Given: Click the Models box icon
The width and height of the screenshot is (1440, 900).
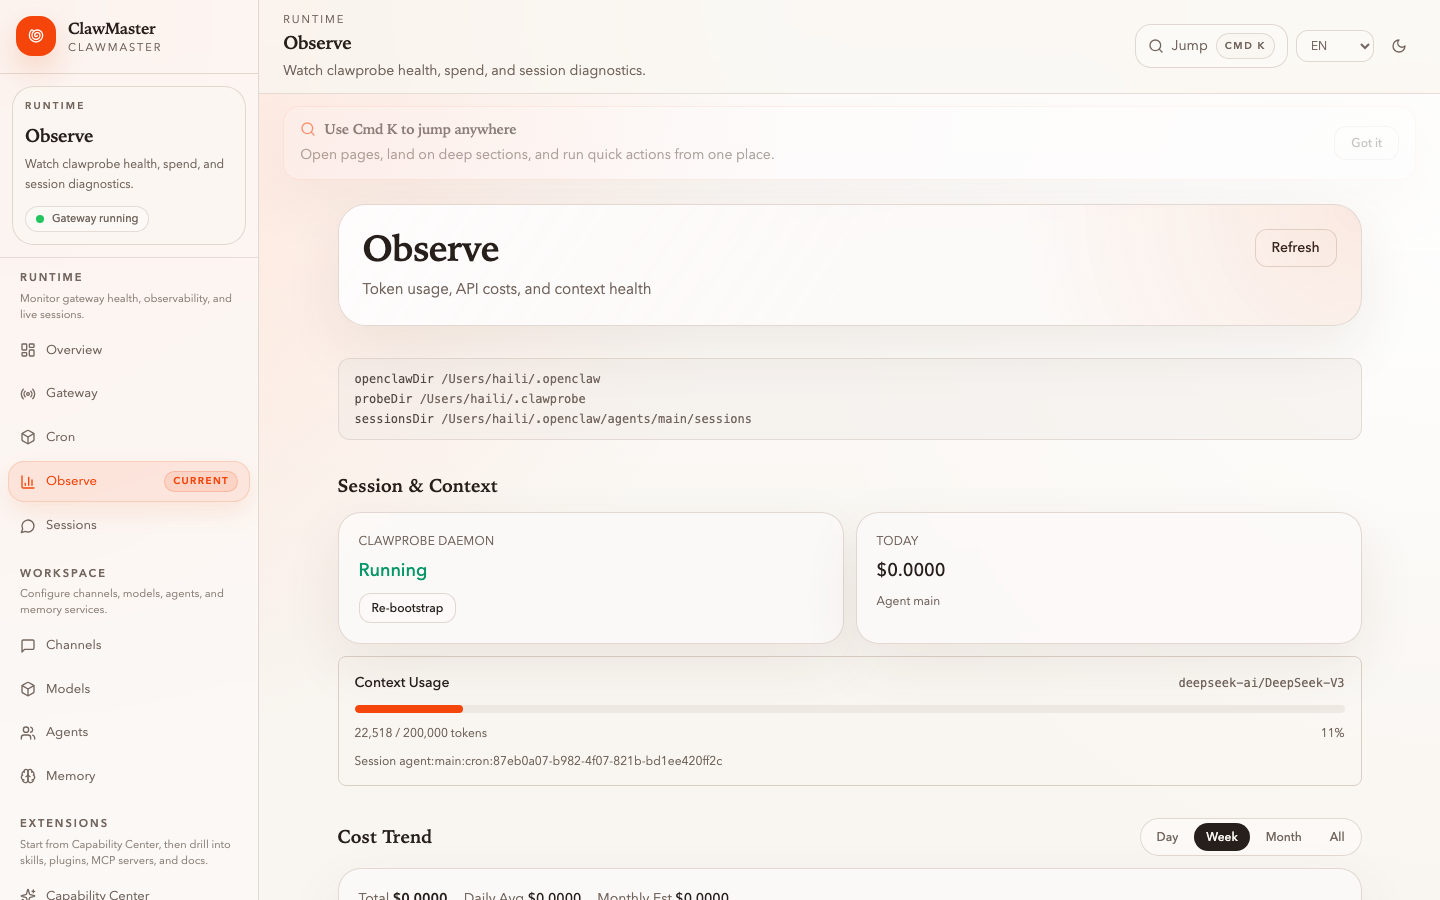Looking at the screenshot, I should (28, 689).
